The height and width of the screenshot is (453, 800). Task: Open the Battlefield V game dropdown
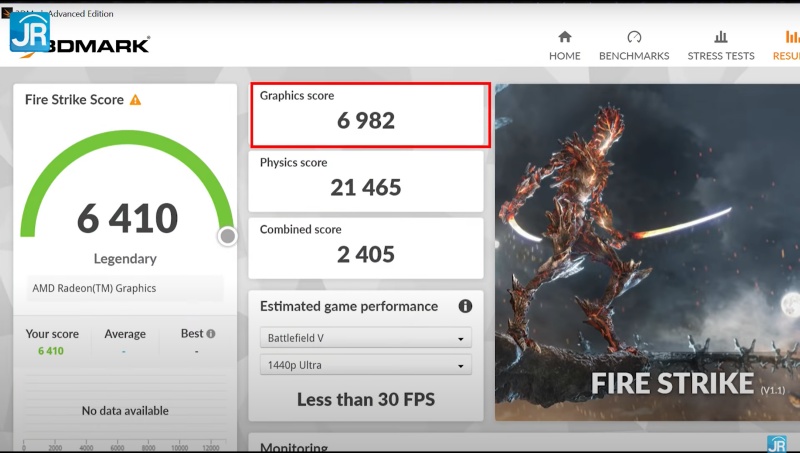(366, 338)
